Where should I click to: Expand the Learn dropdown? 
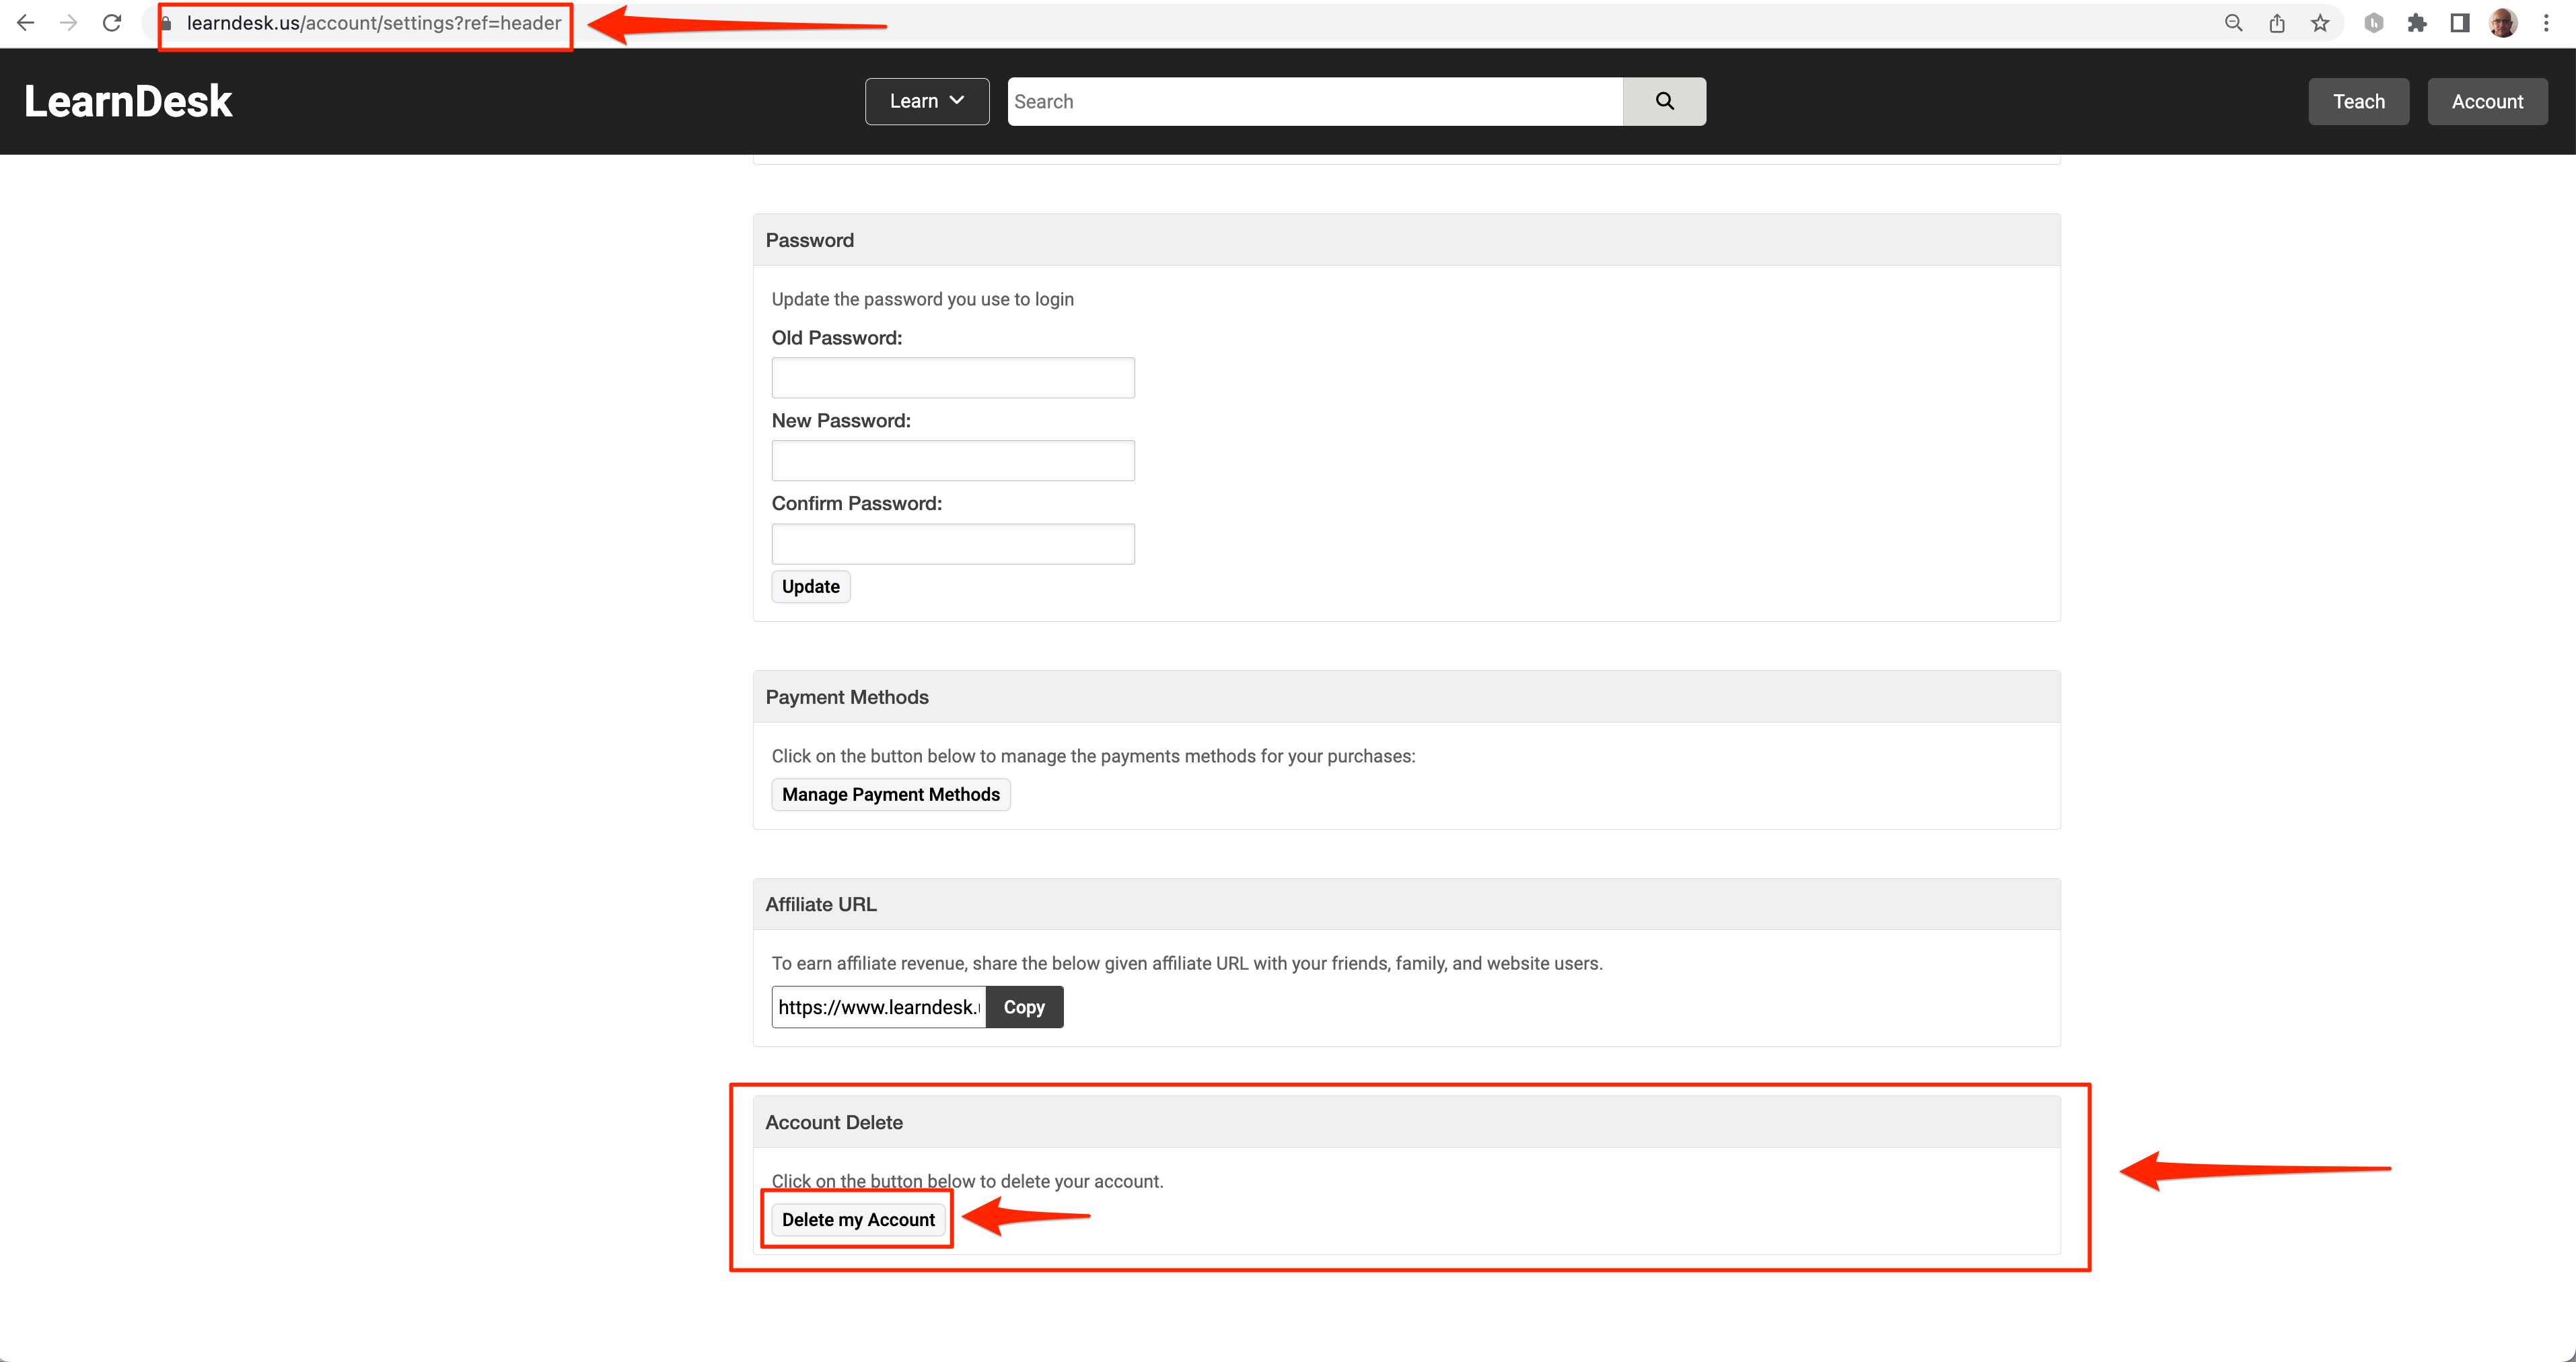[x=927, y=101]
